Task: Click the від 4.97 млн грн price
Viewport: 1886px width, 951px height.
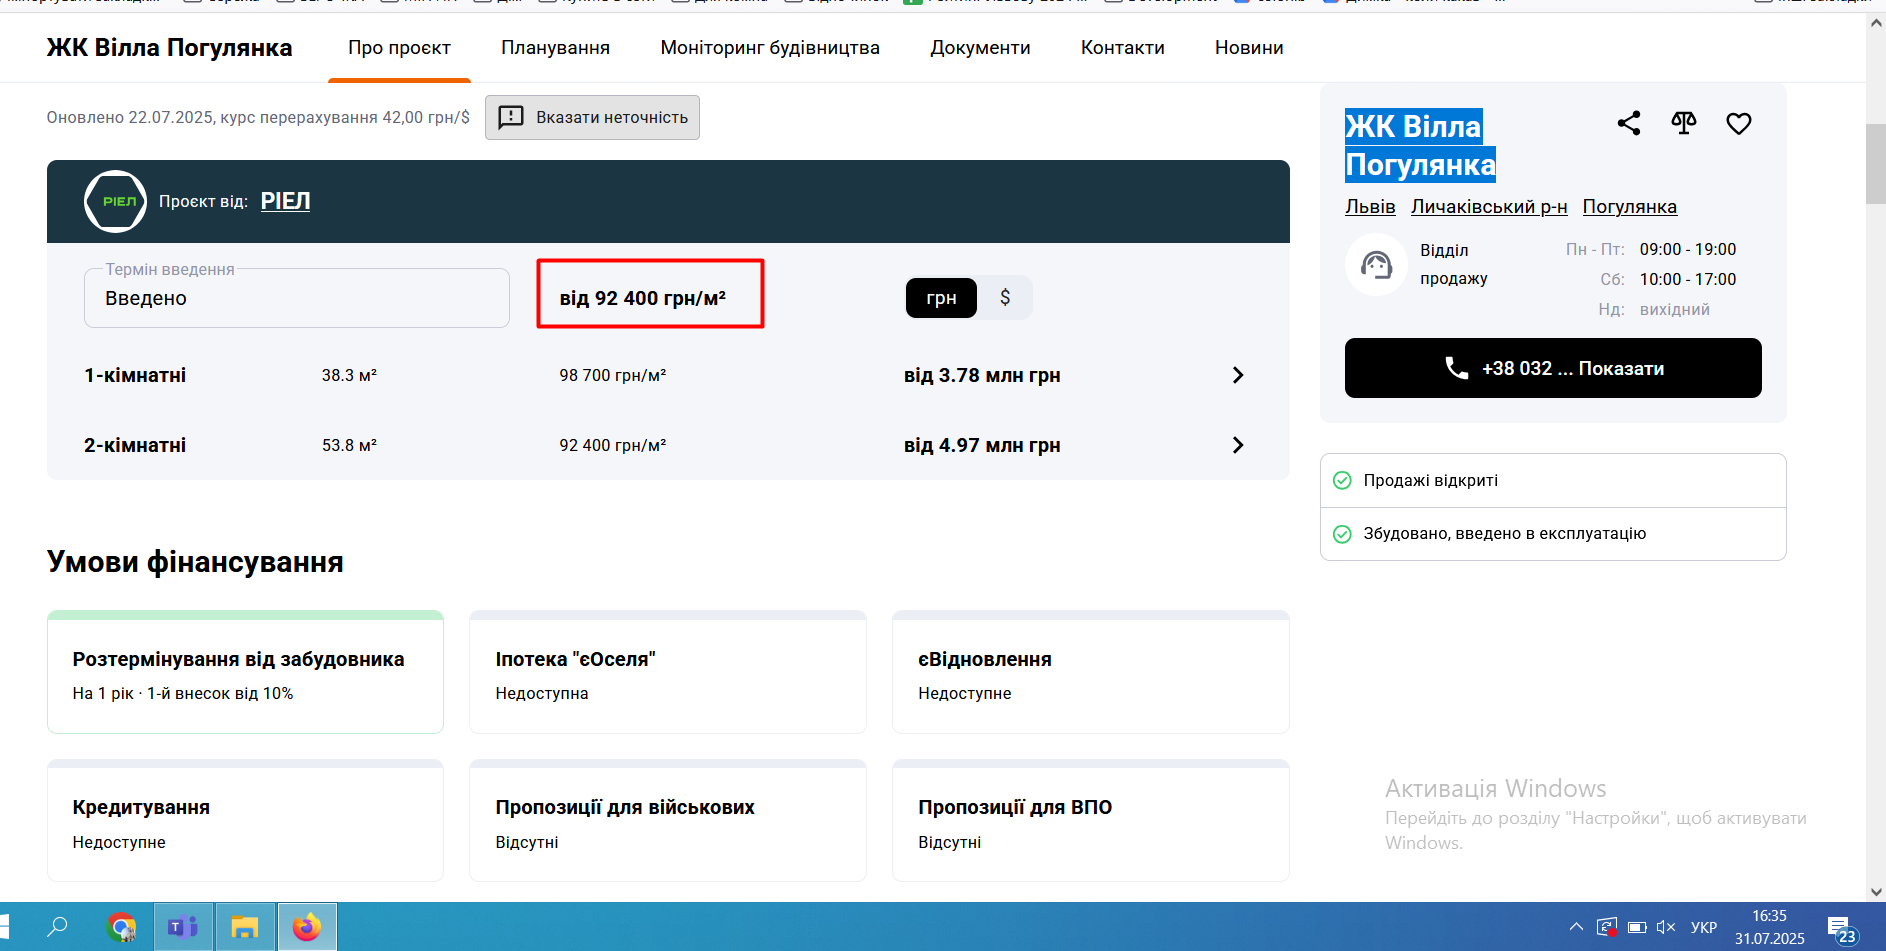Action: pos(982,445)
